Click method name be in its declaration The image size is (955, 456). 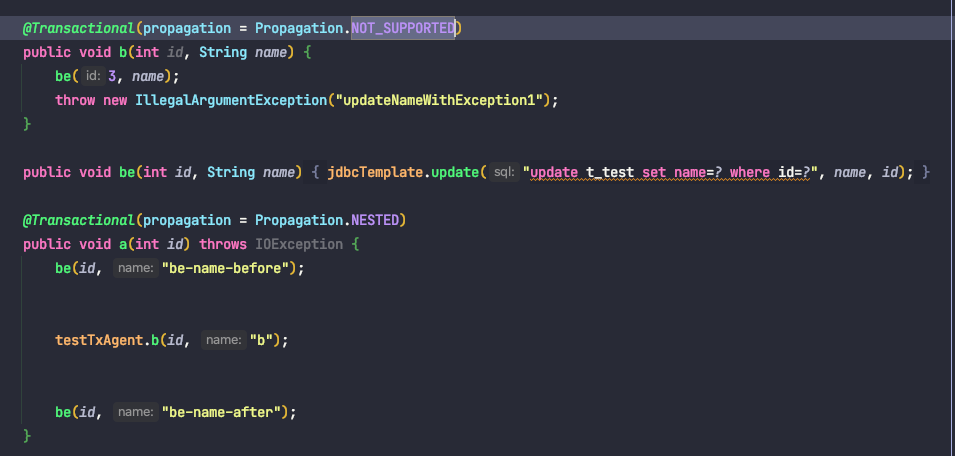tap(127, 172)
